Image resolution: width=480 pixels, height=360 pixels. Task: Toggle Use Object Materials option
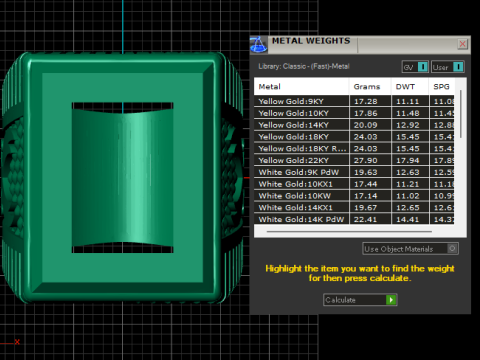pos(410,249)
